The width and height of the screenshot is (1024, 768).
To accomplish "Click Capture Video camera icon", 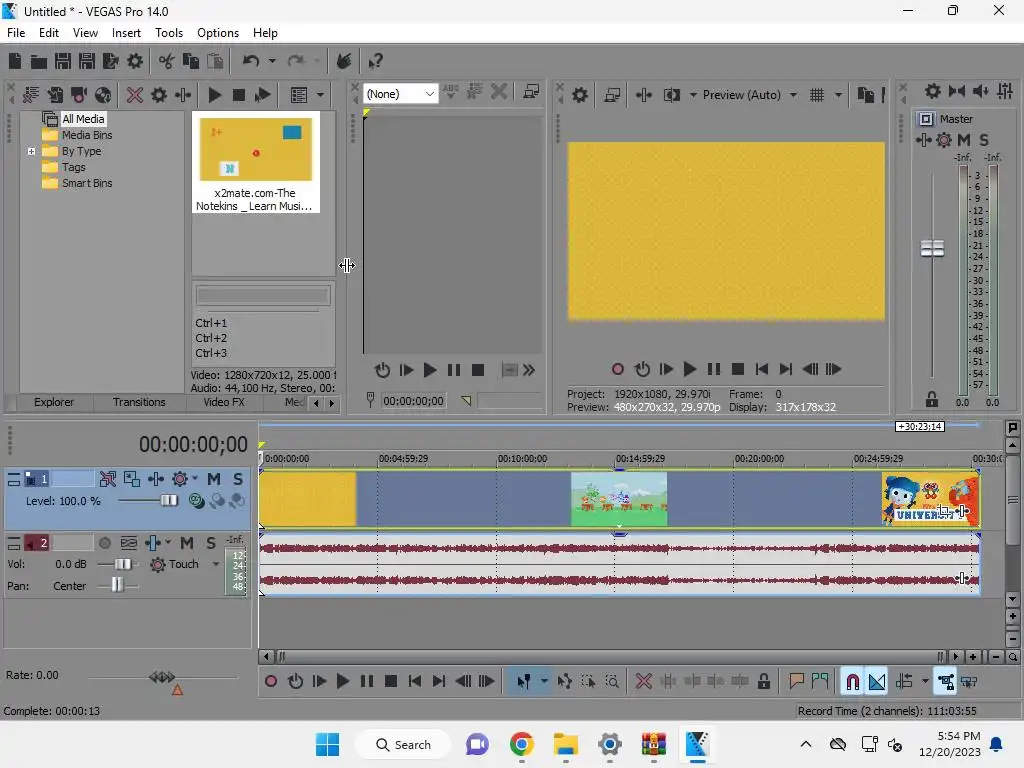I will tap(79, 95).
